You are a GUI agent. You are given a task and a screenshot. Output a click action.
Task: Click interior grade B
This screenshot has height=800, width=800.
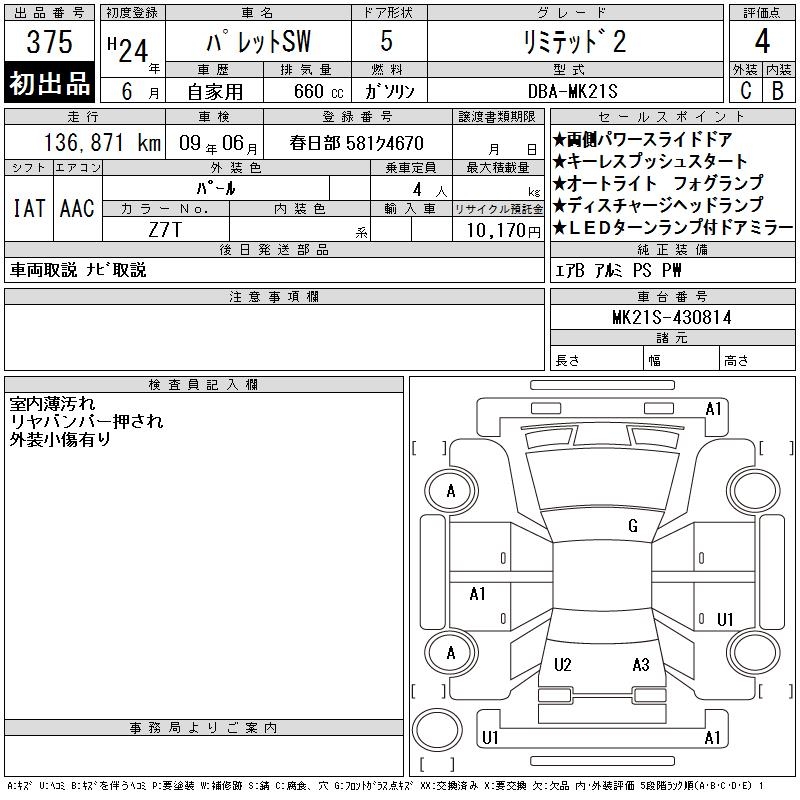pos(778,90)
